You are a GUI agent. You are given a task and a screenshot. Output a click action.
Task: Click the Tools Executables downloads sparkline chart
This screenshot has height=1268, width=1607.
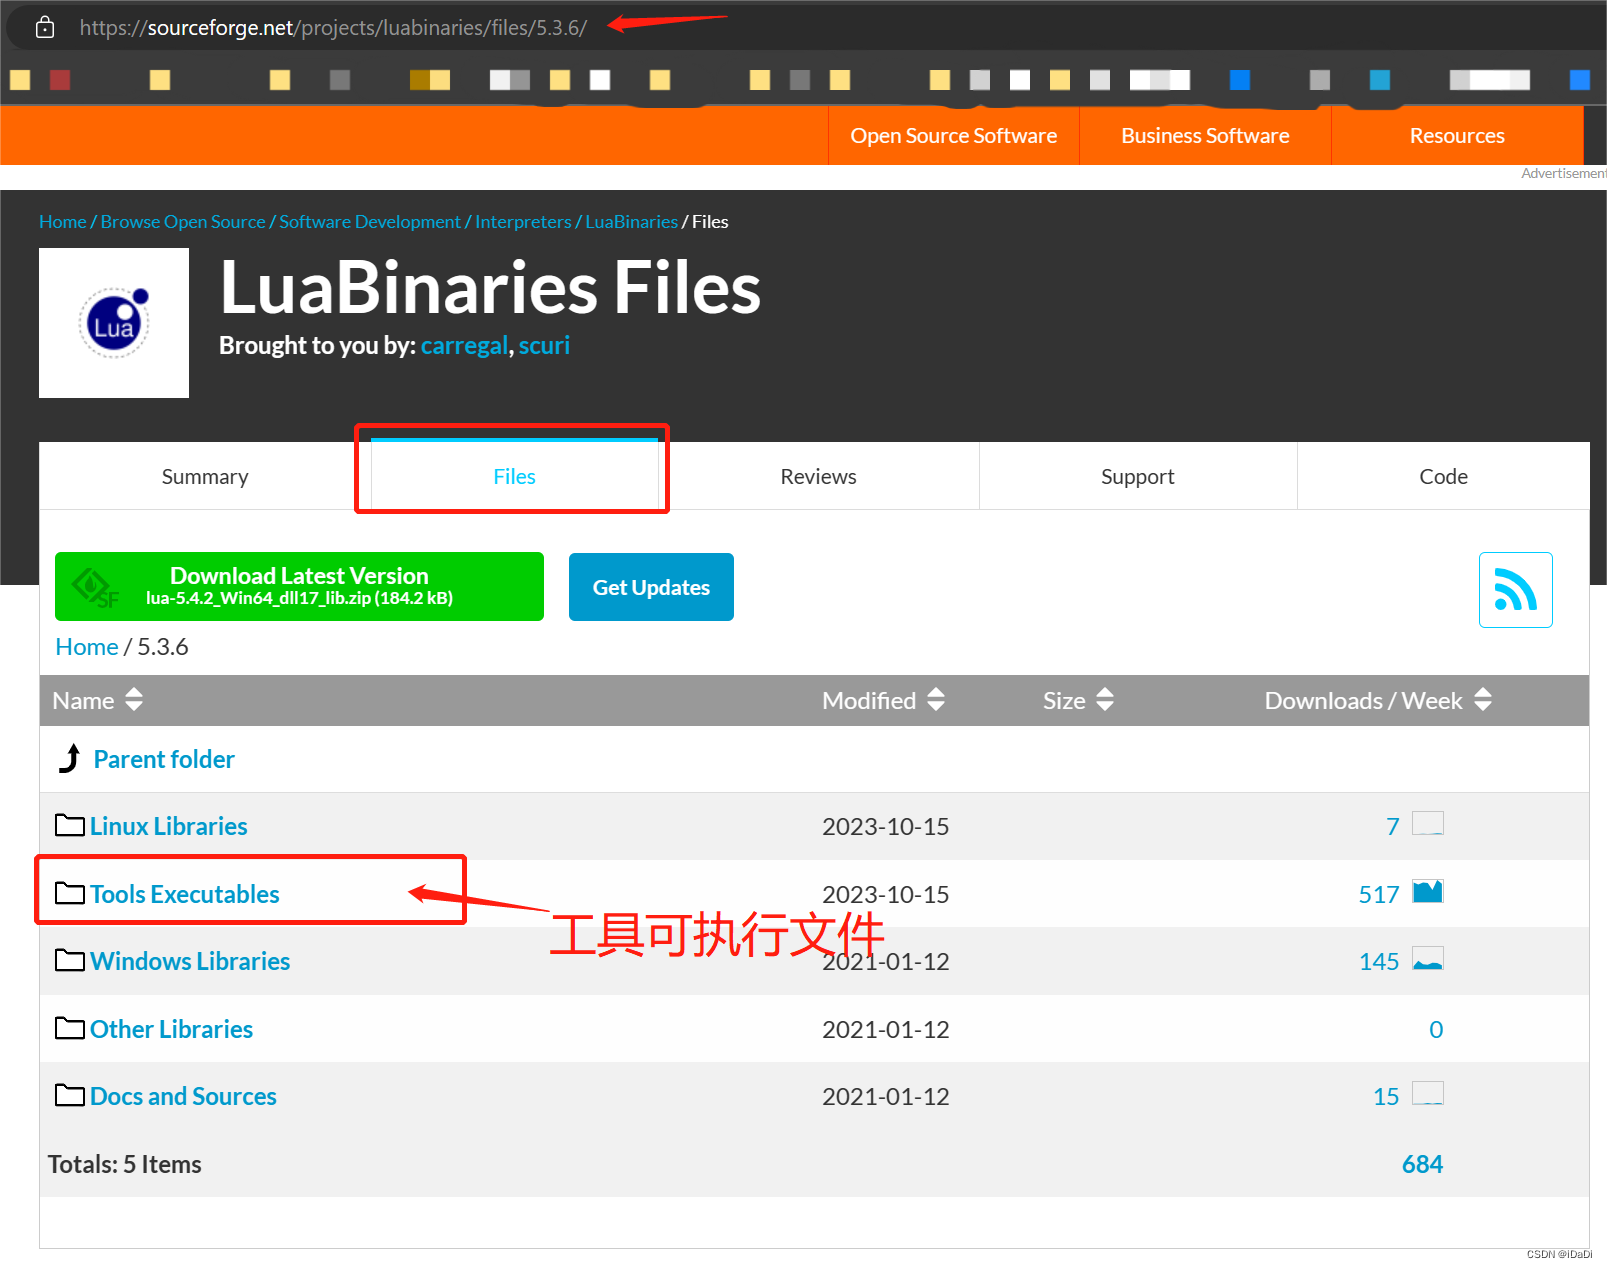[x=1428, y=891]
